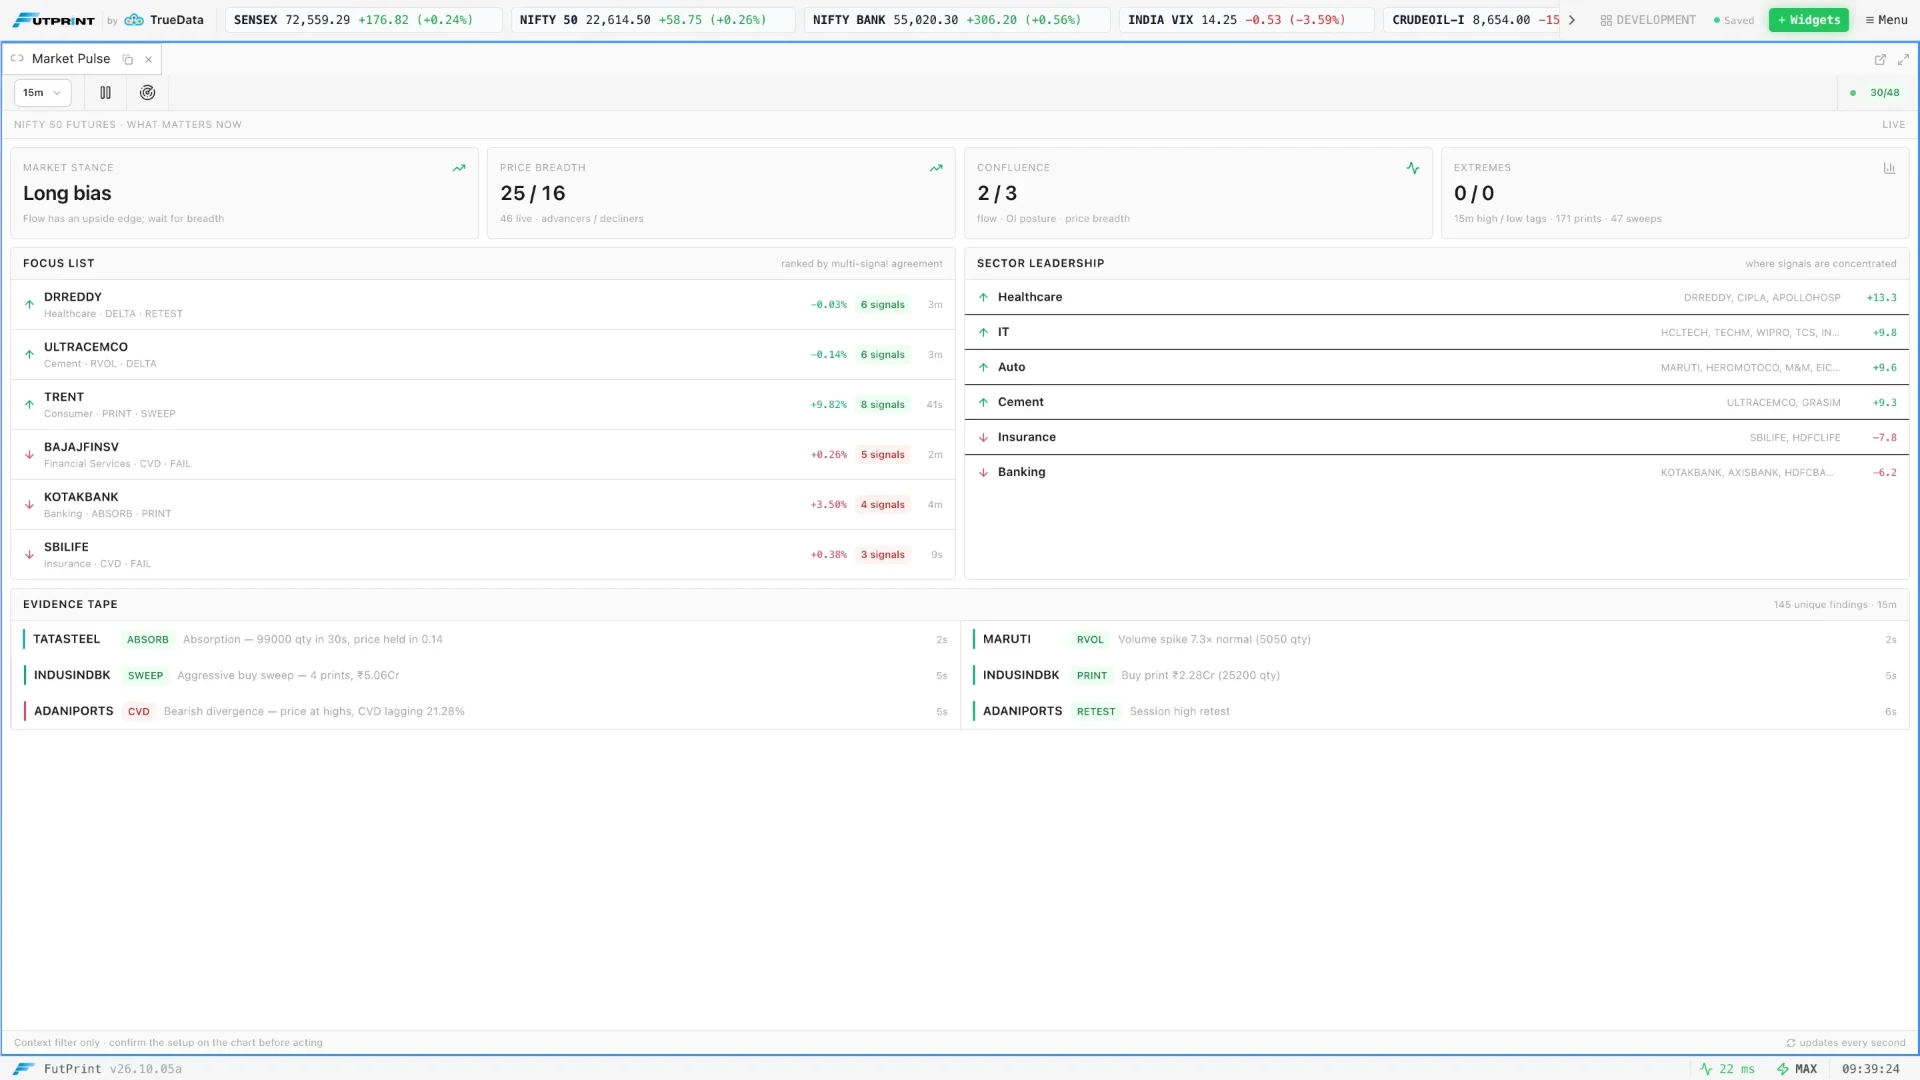1920x1080 pixels.
Task: Click the SBILIFE down arrow icon
Action: (29, 555)
